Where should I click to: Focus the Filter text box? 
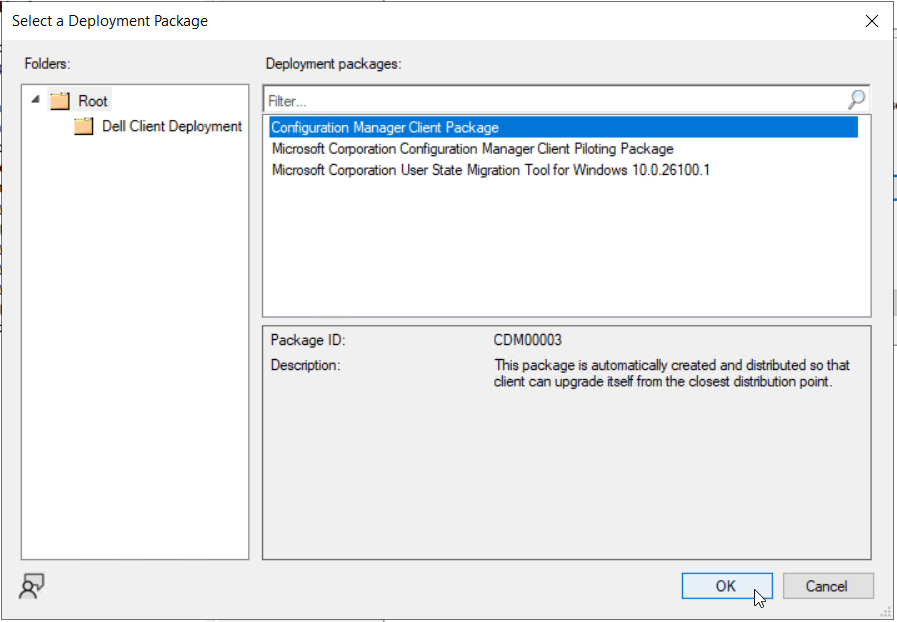[552, 101]
